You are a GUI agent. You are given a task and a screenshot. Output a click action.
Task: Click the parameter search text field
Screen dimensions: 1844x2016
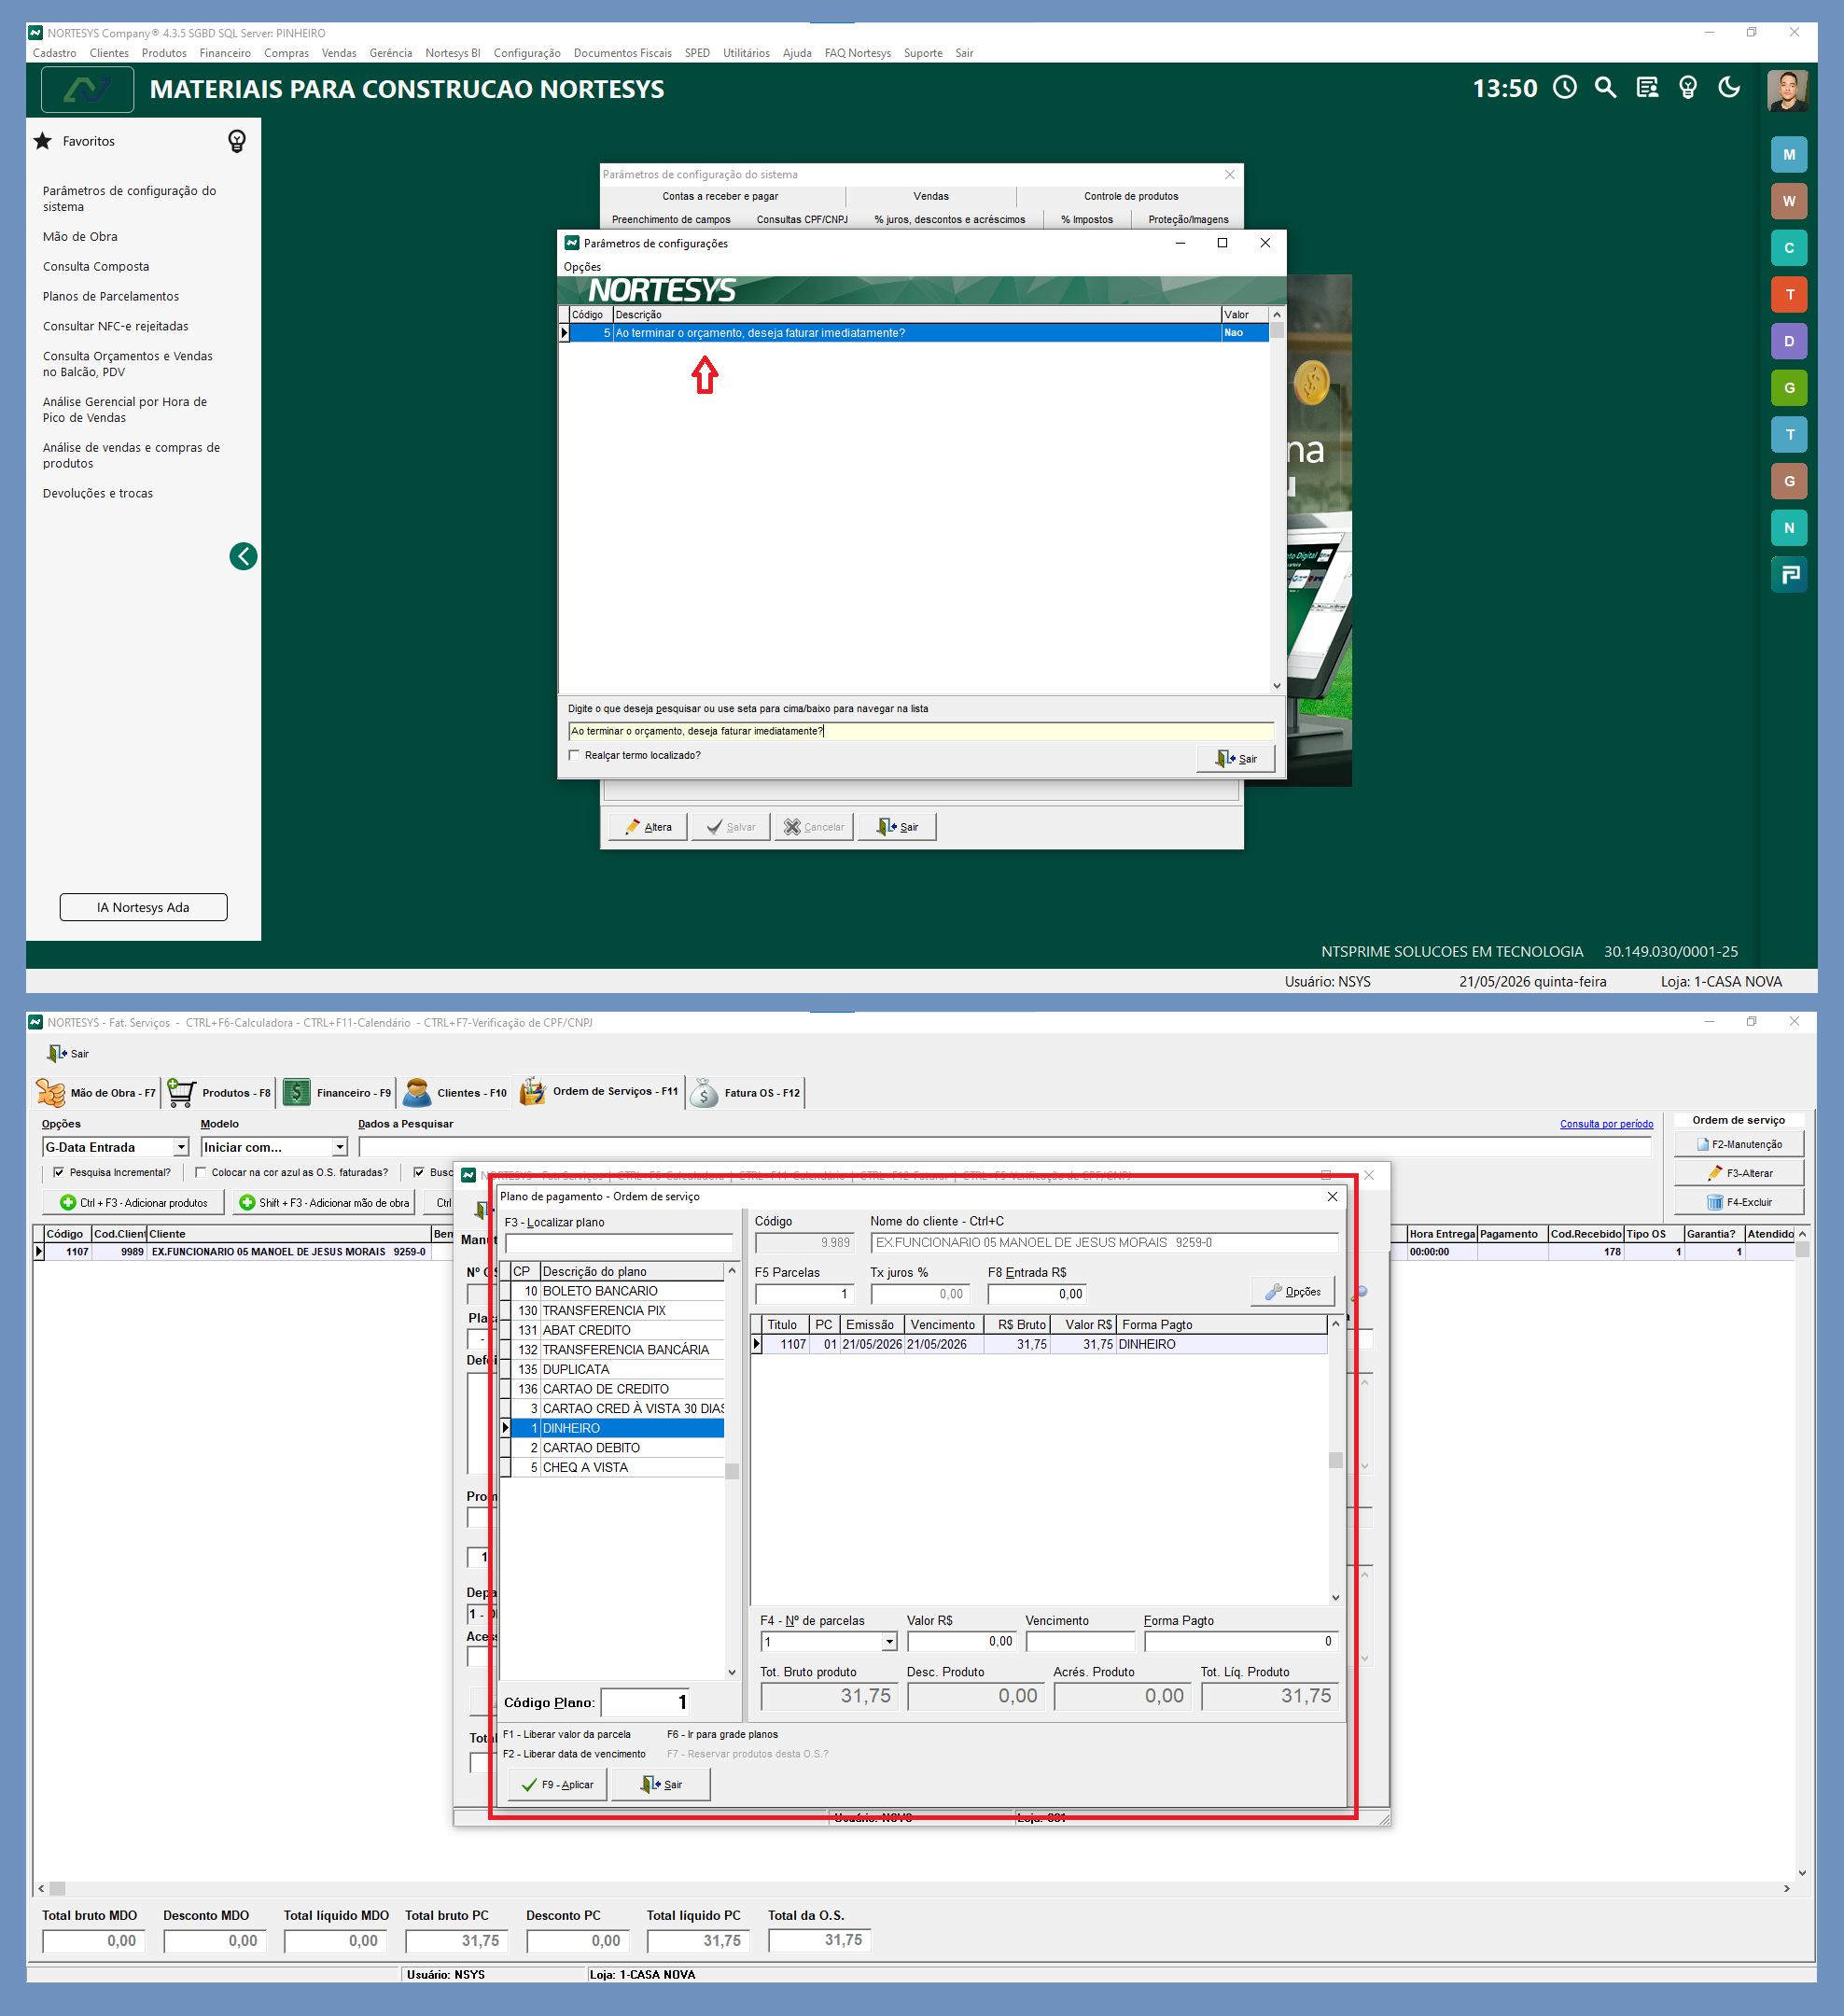[x=921, y=731]
